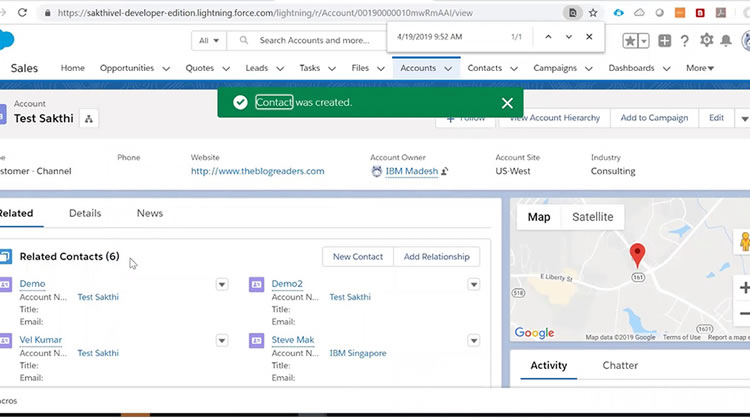
Task: Click the Search Accounts and more field
Action: (x=314, y=41)
